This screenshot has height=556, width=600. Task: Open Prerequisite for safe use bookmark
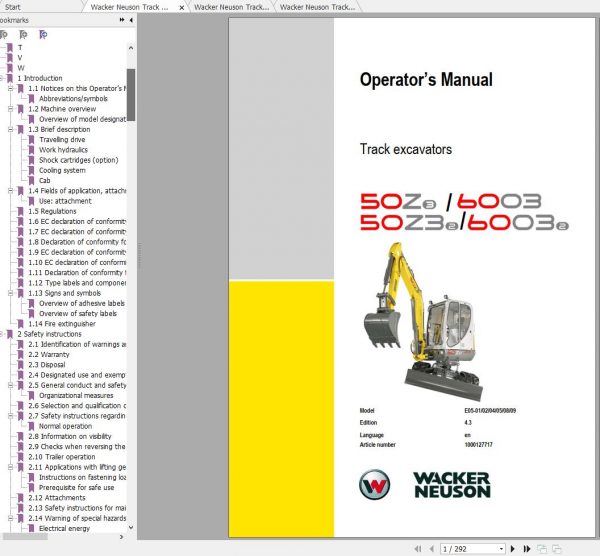pyautogui.click(x=77, y=488)
